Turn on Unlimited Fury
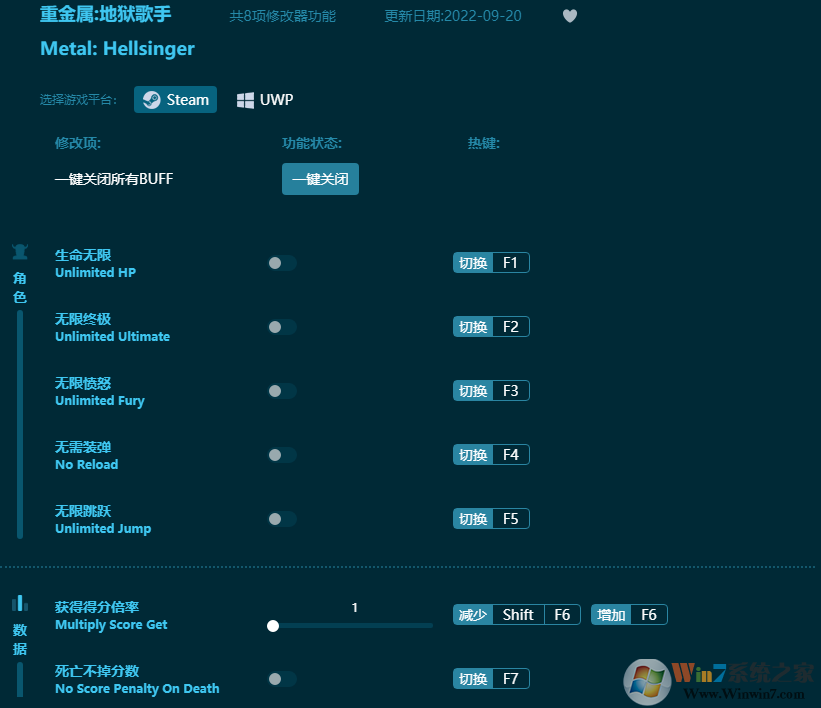 pos(282,391)
